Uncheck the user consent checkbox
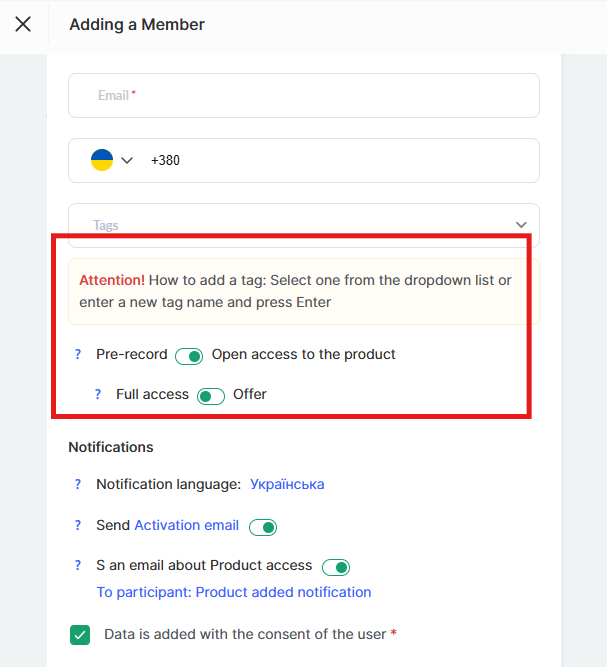 pos(80,635)
